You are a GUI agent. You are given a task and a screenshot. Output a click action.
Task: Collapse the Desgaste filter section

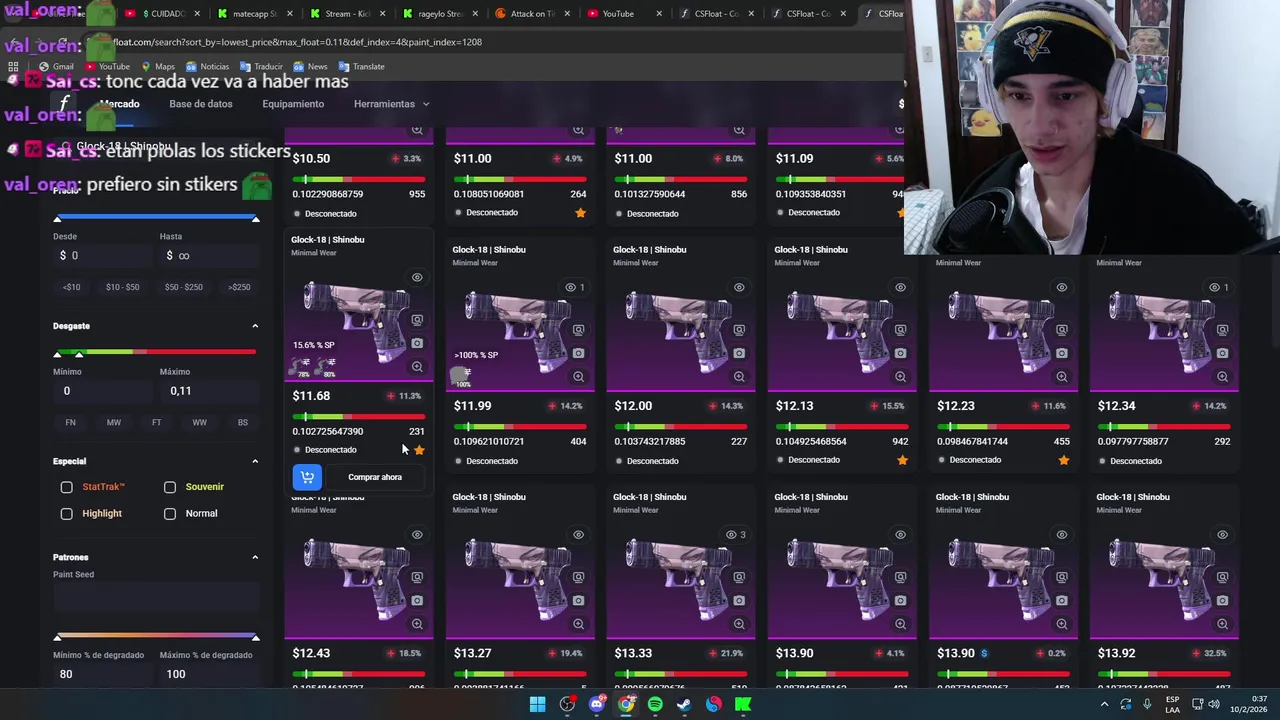pyautogui.click(x=255, y=326)
